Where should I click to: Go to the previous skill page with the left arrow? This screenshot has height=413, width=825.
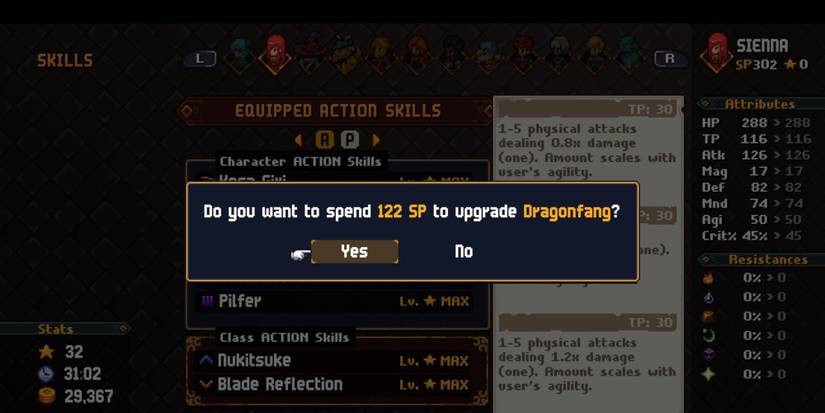coord(298,140)
